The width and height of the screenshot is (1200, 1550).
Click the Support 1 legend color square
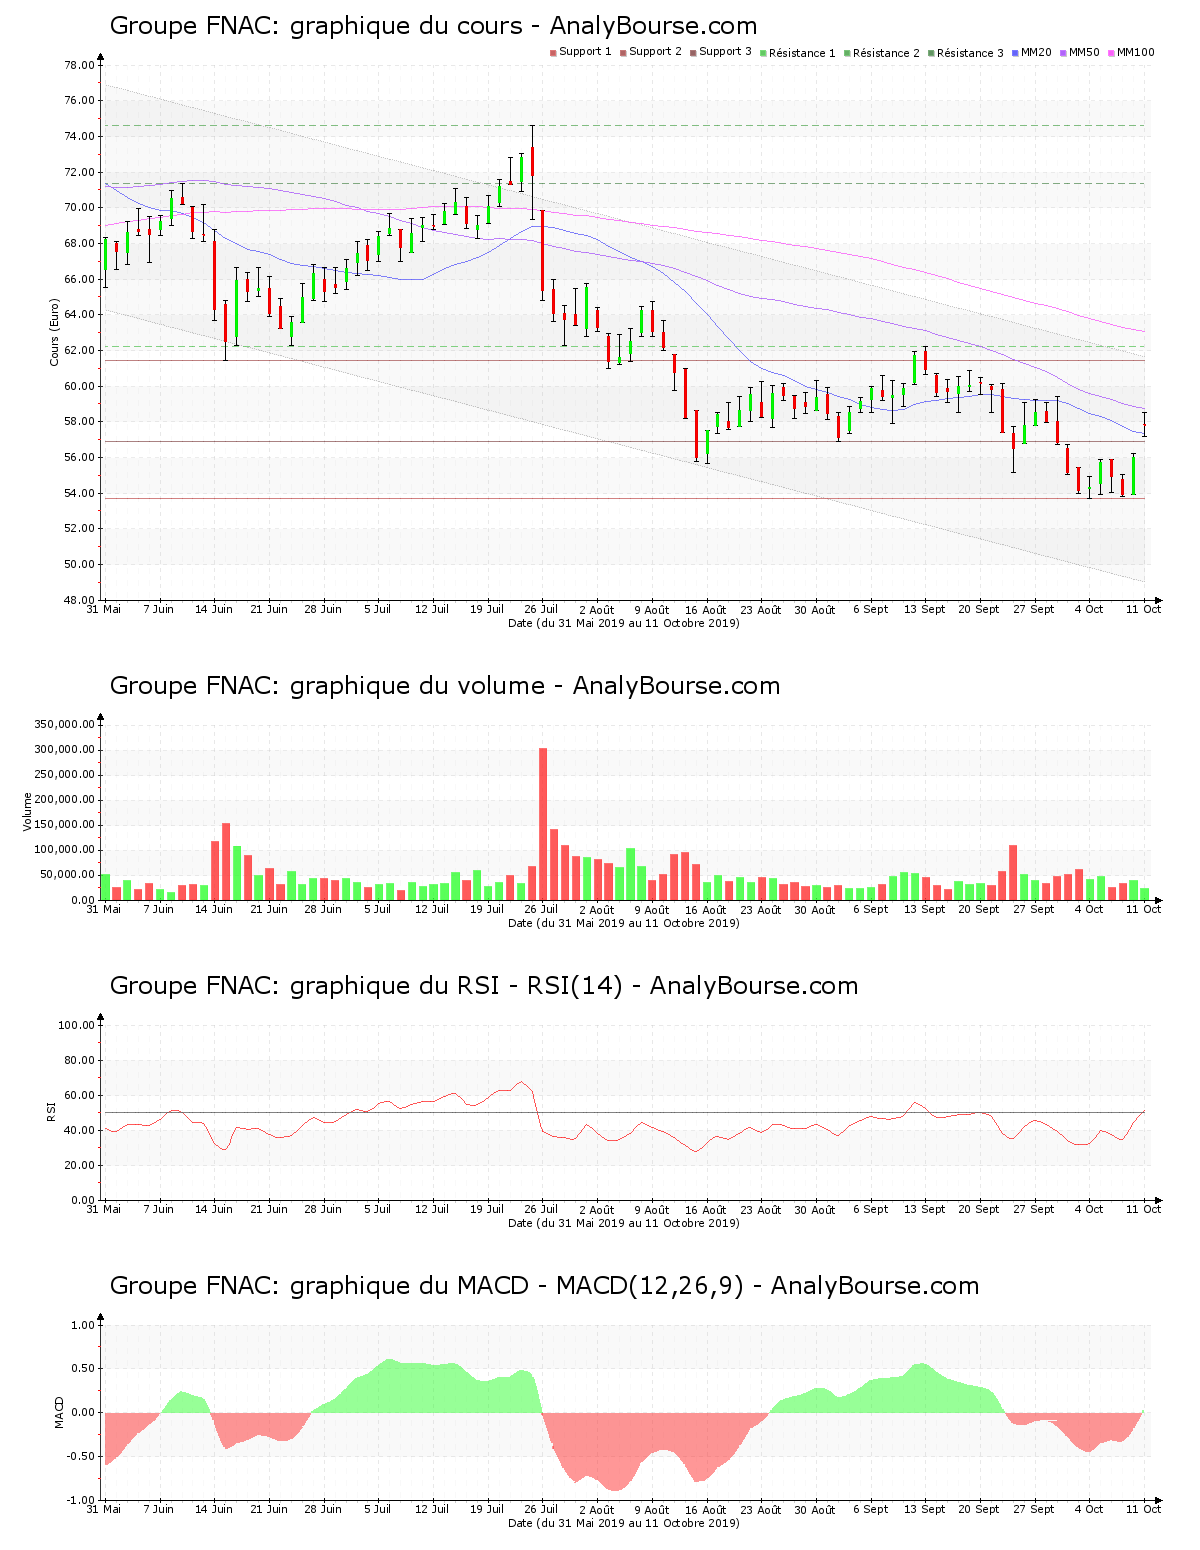pos(553,53)
